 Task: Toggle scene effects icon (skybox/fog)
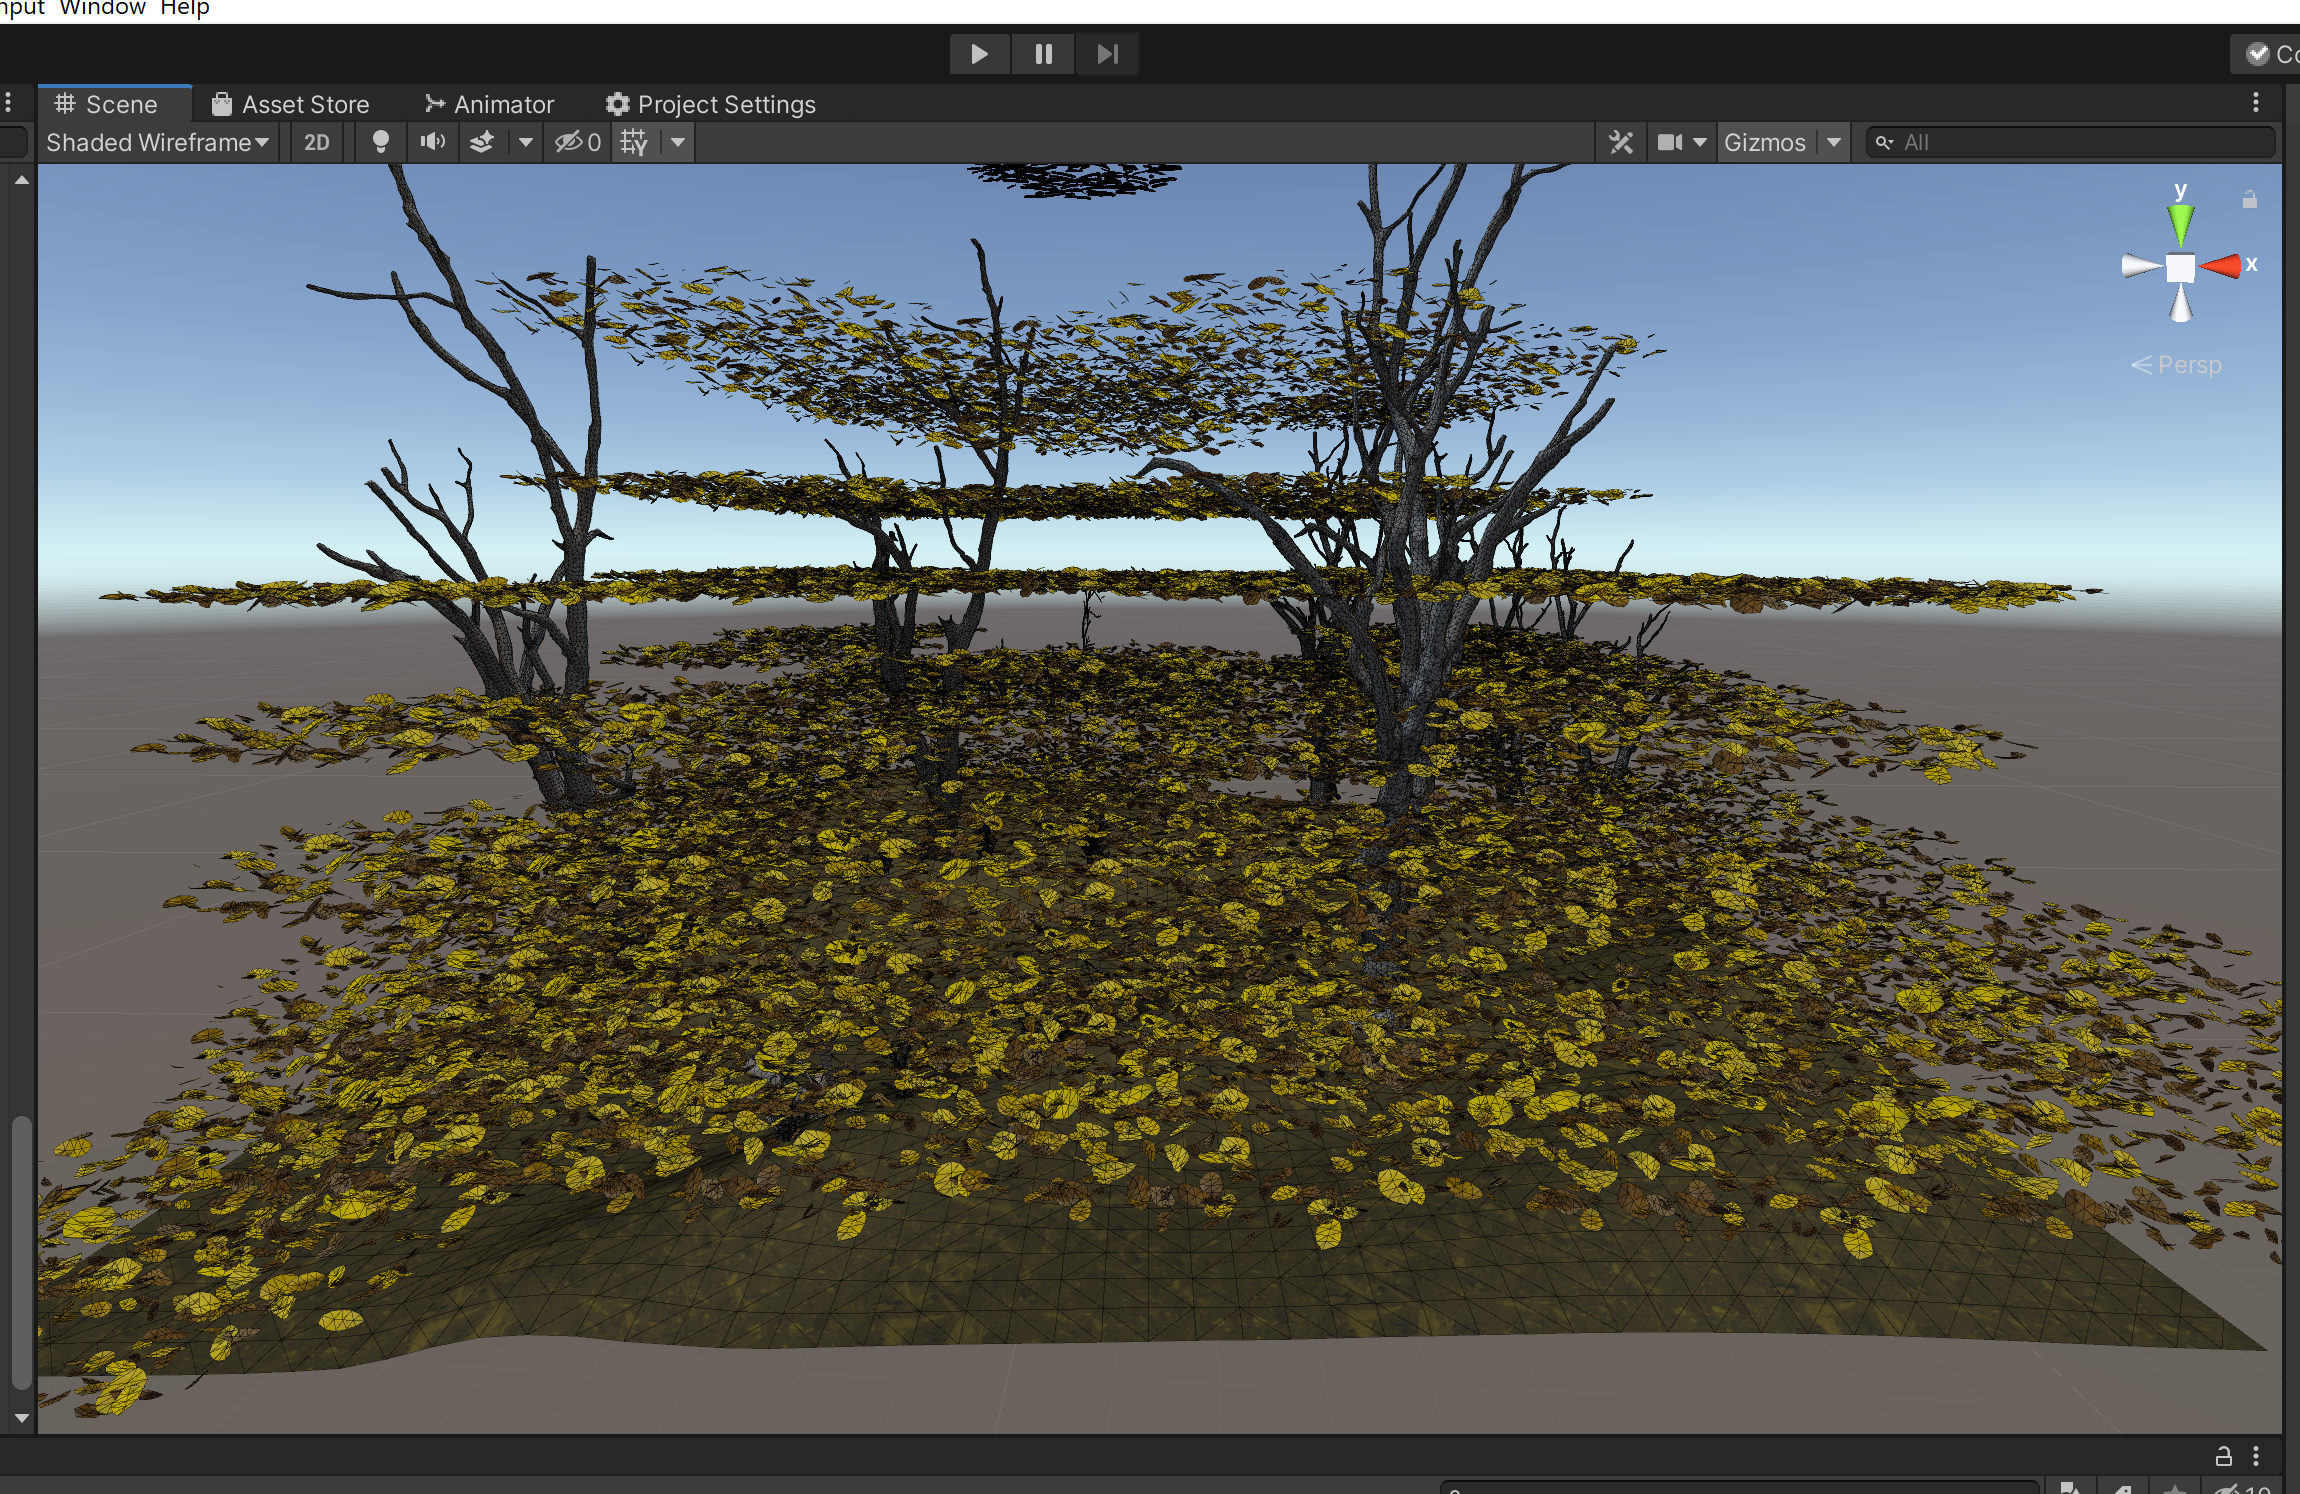click(x=483, y=142)
